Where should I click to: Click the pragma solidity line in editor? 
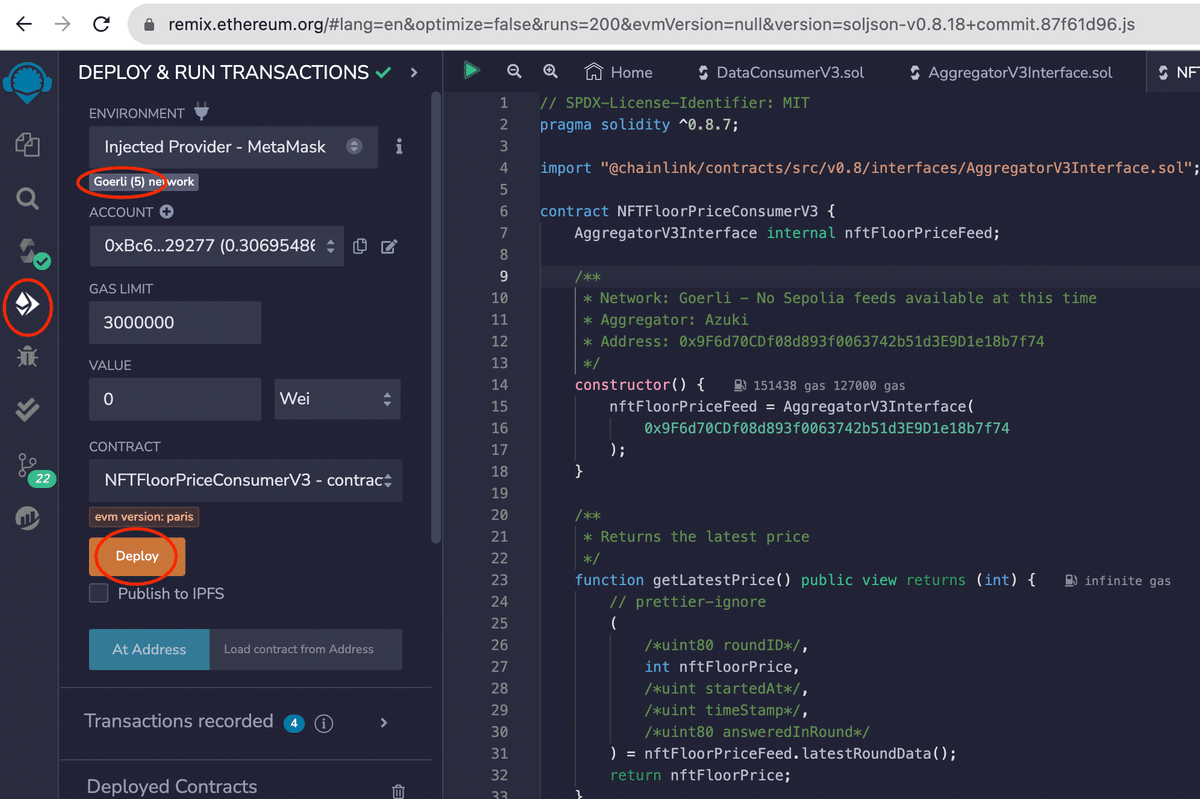(x=638, y=125)
